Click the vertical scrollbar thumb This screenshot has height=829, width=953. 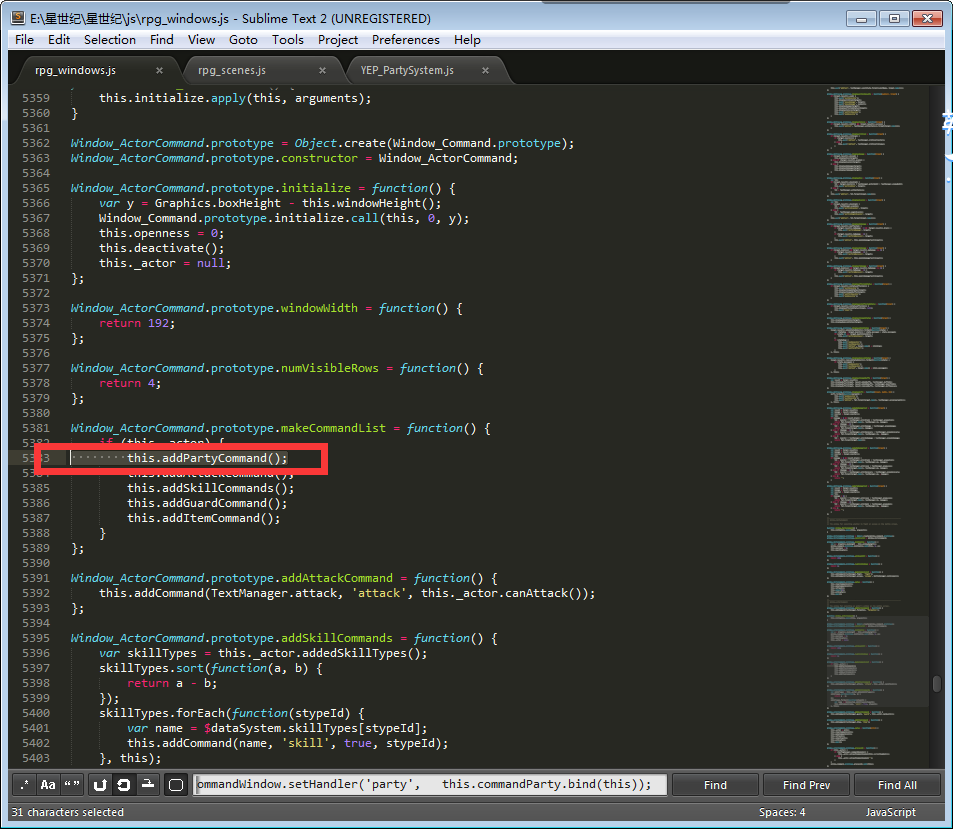click(x=937, y=684)
